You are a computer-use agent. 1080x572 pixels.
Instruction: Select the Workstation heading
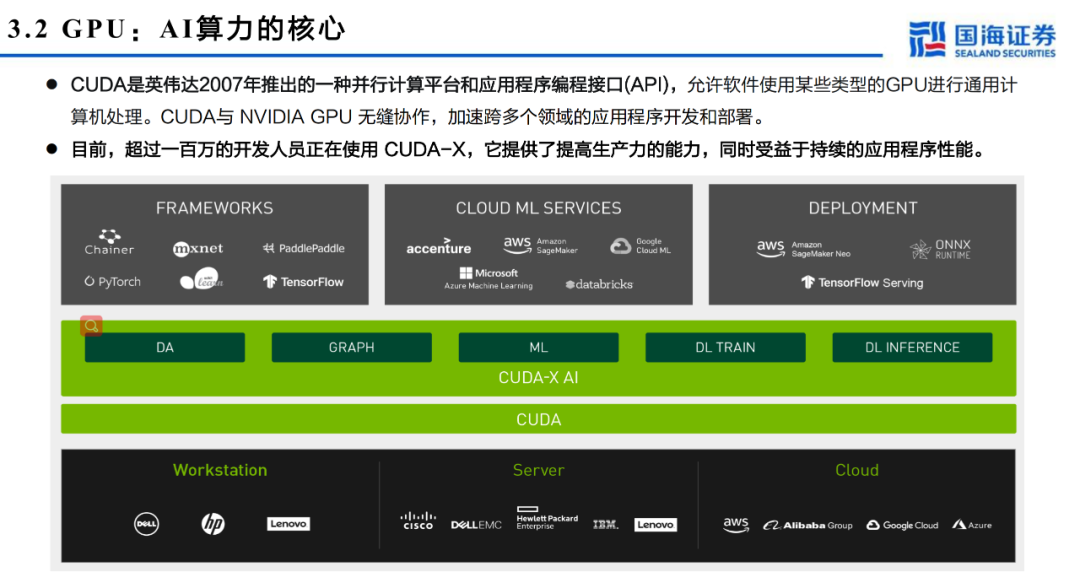point(220,470)
